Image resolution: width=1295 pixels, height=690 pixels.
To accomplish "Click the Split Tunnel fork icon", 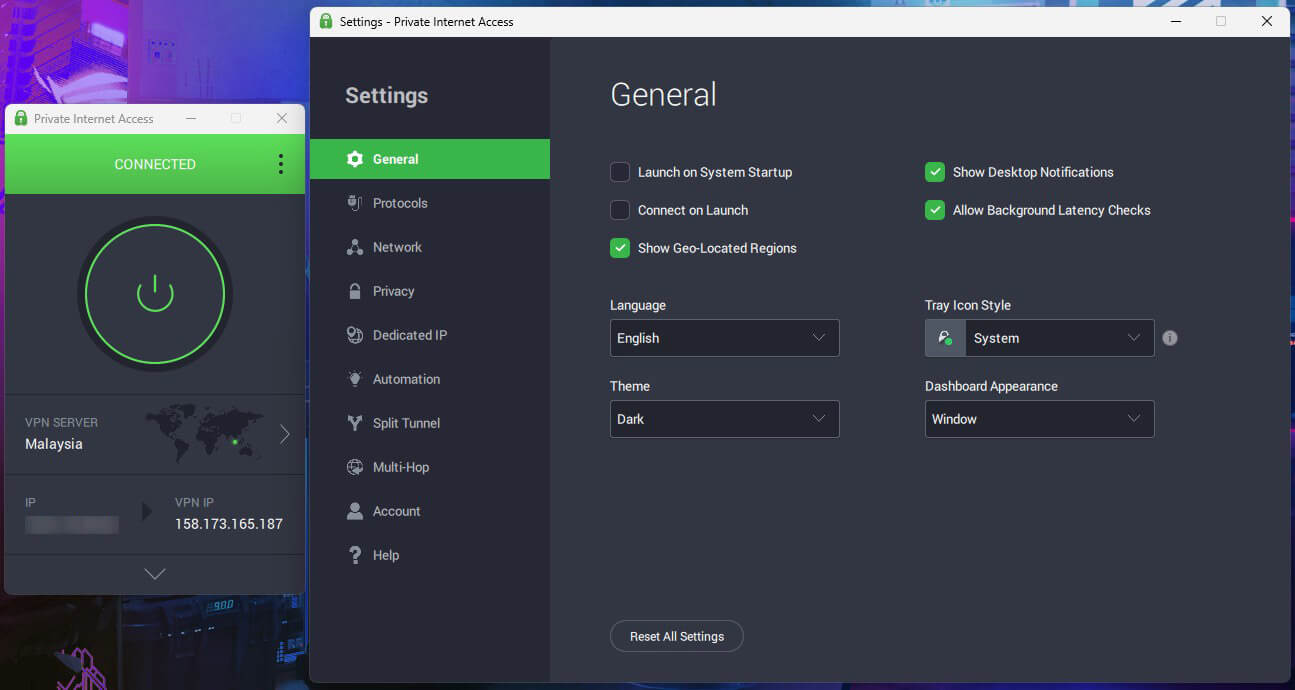I will (355, 423).
